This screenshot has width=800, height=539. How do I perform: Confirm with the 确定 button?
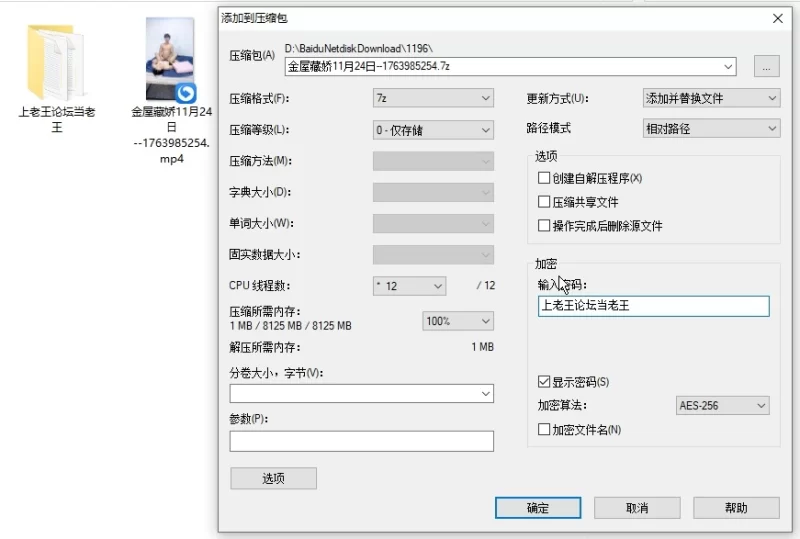(x=538, y=508)
